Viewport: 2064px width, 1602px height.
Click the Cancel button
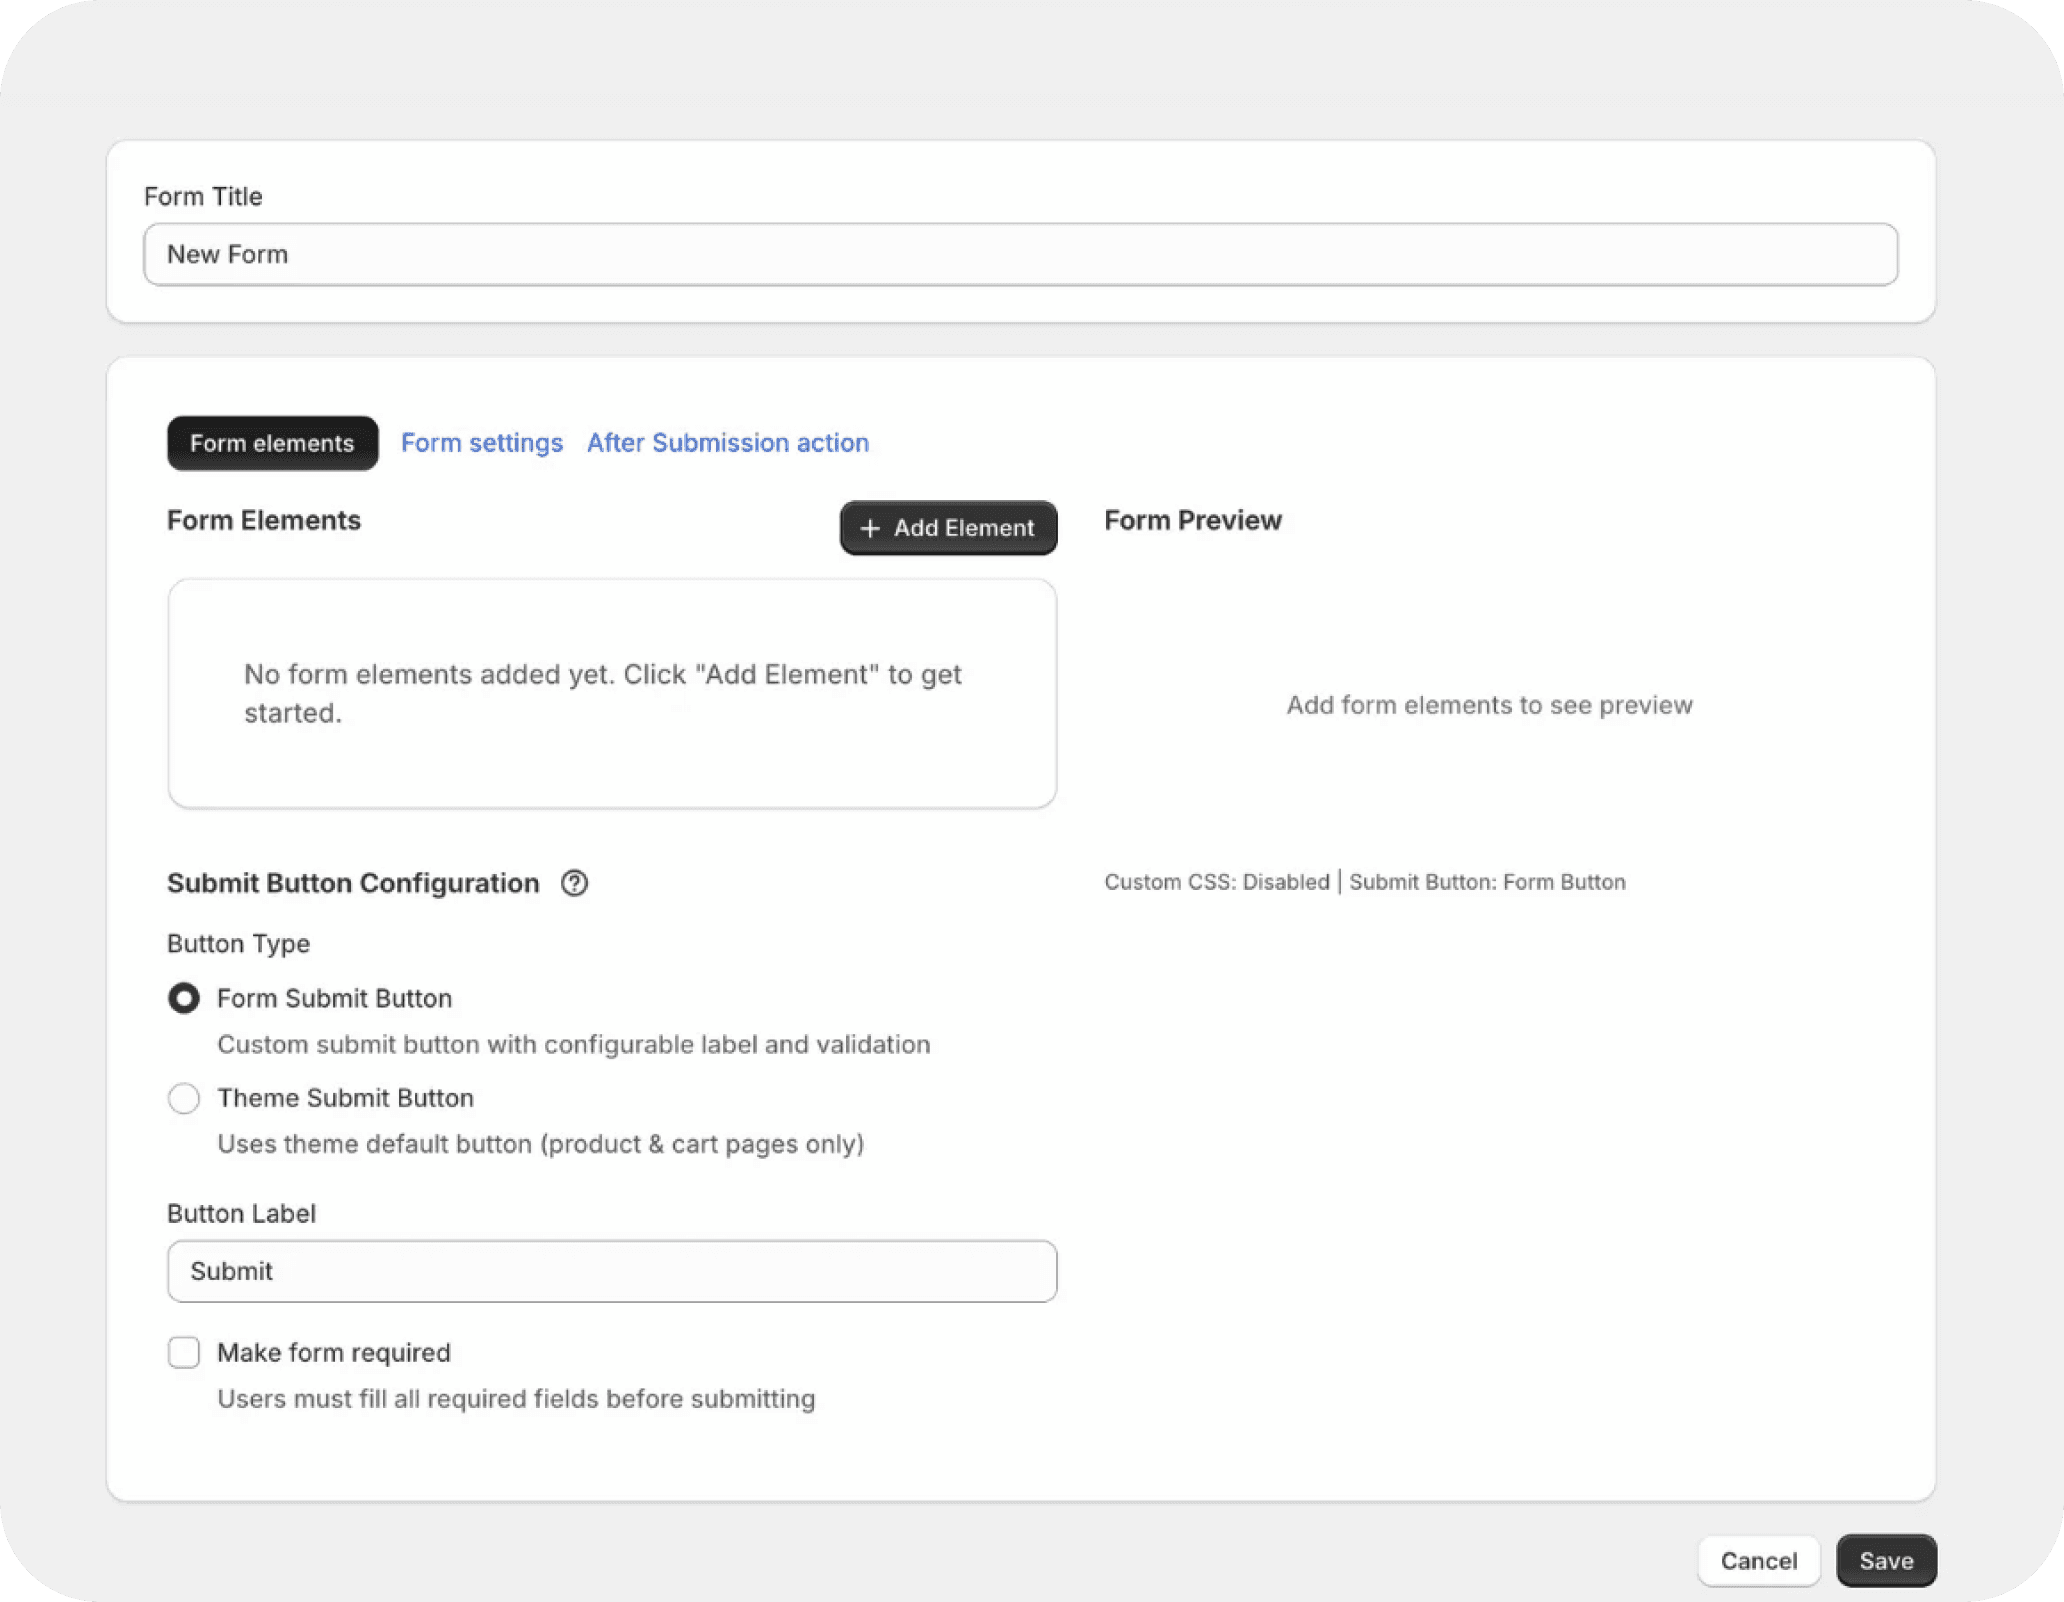[x=1758, y=1560]
